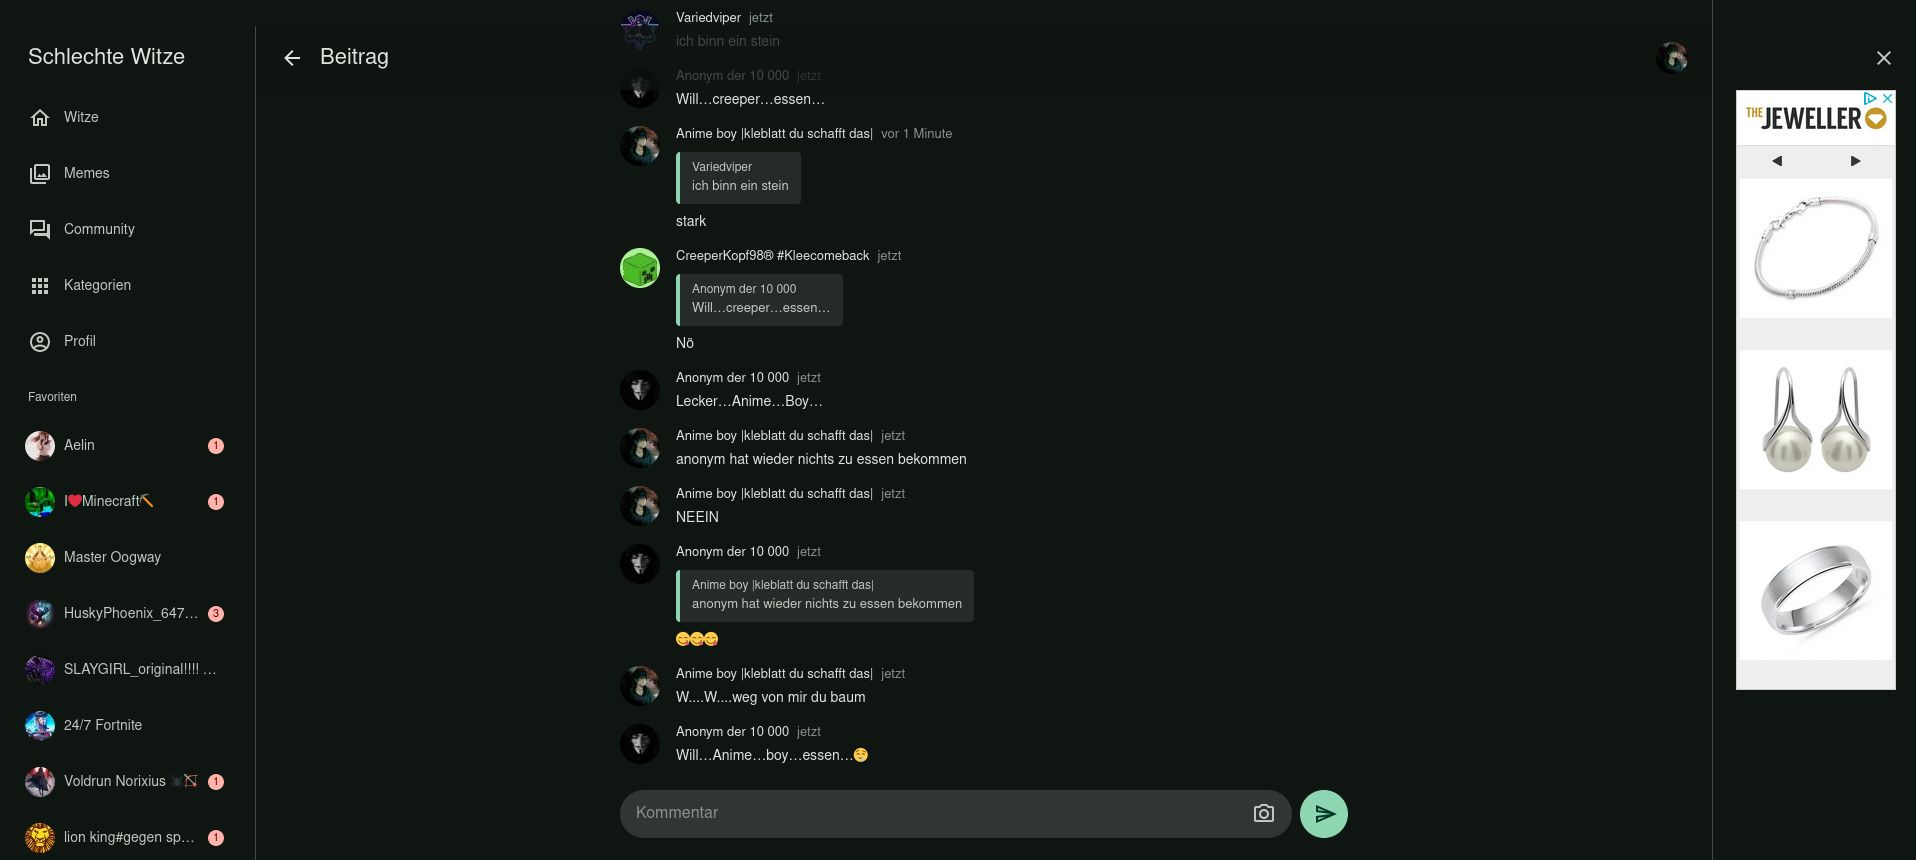Viewport: 1916px width, 860px height.
Task: Click the user avatar at the top right
Action: (x=1672, y=58)
